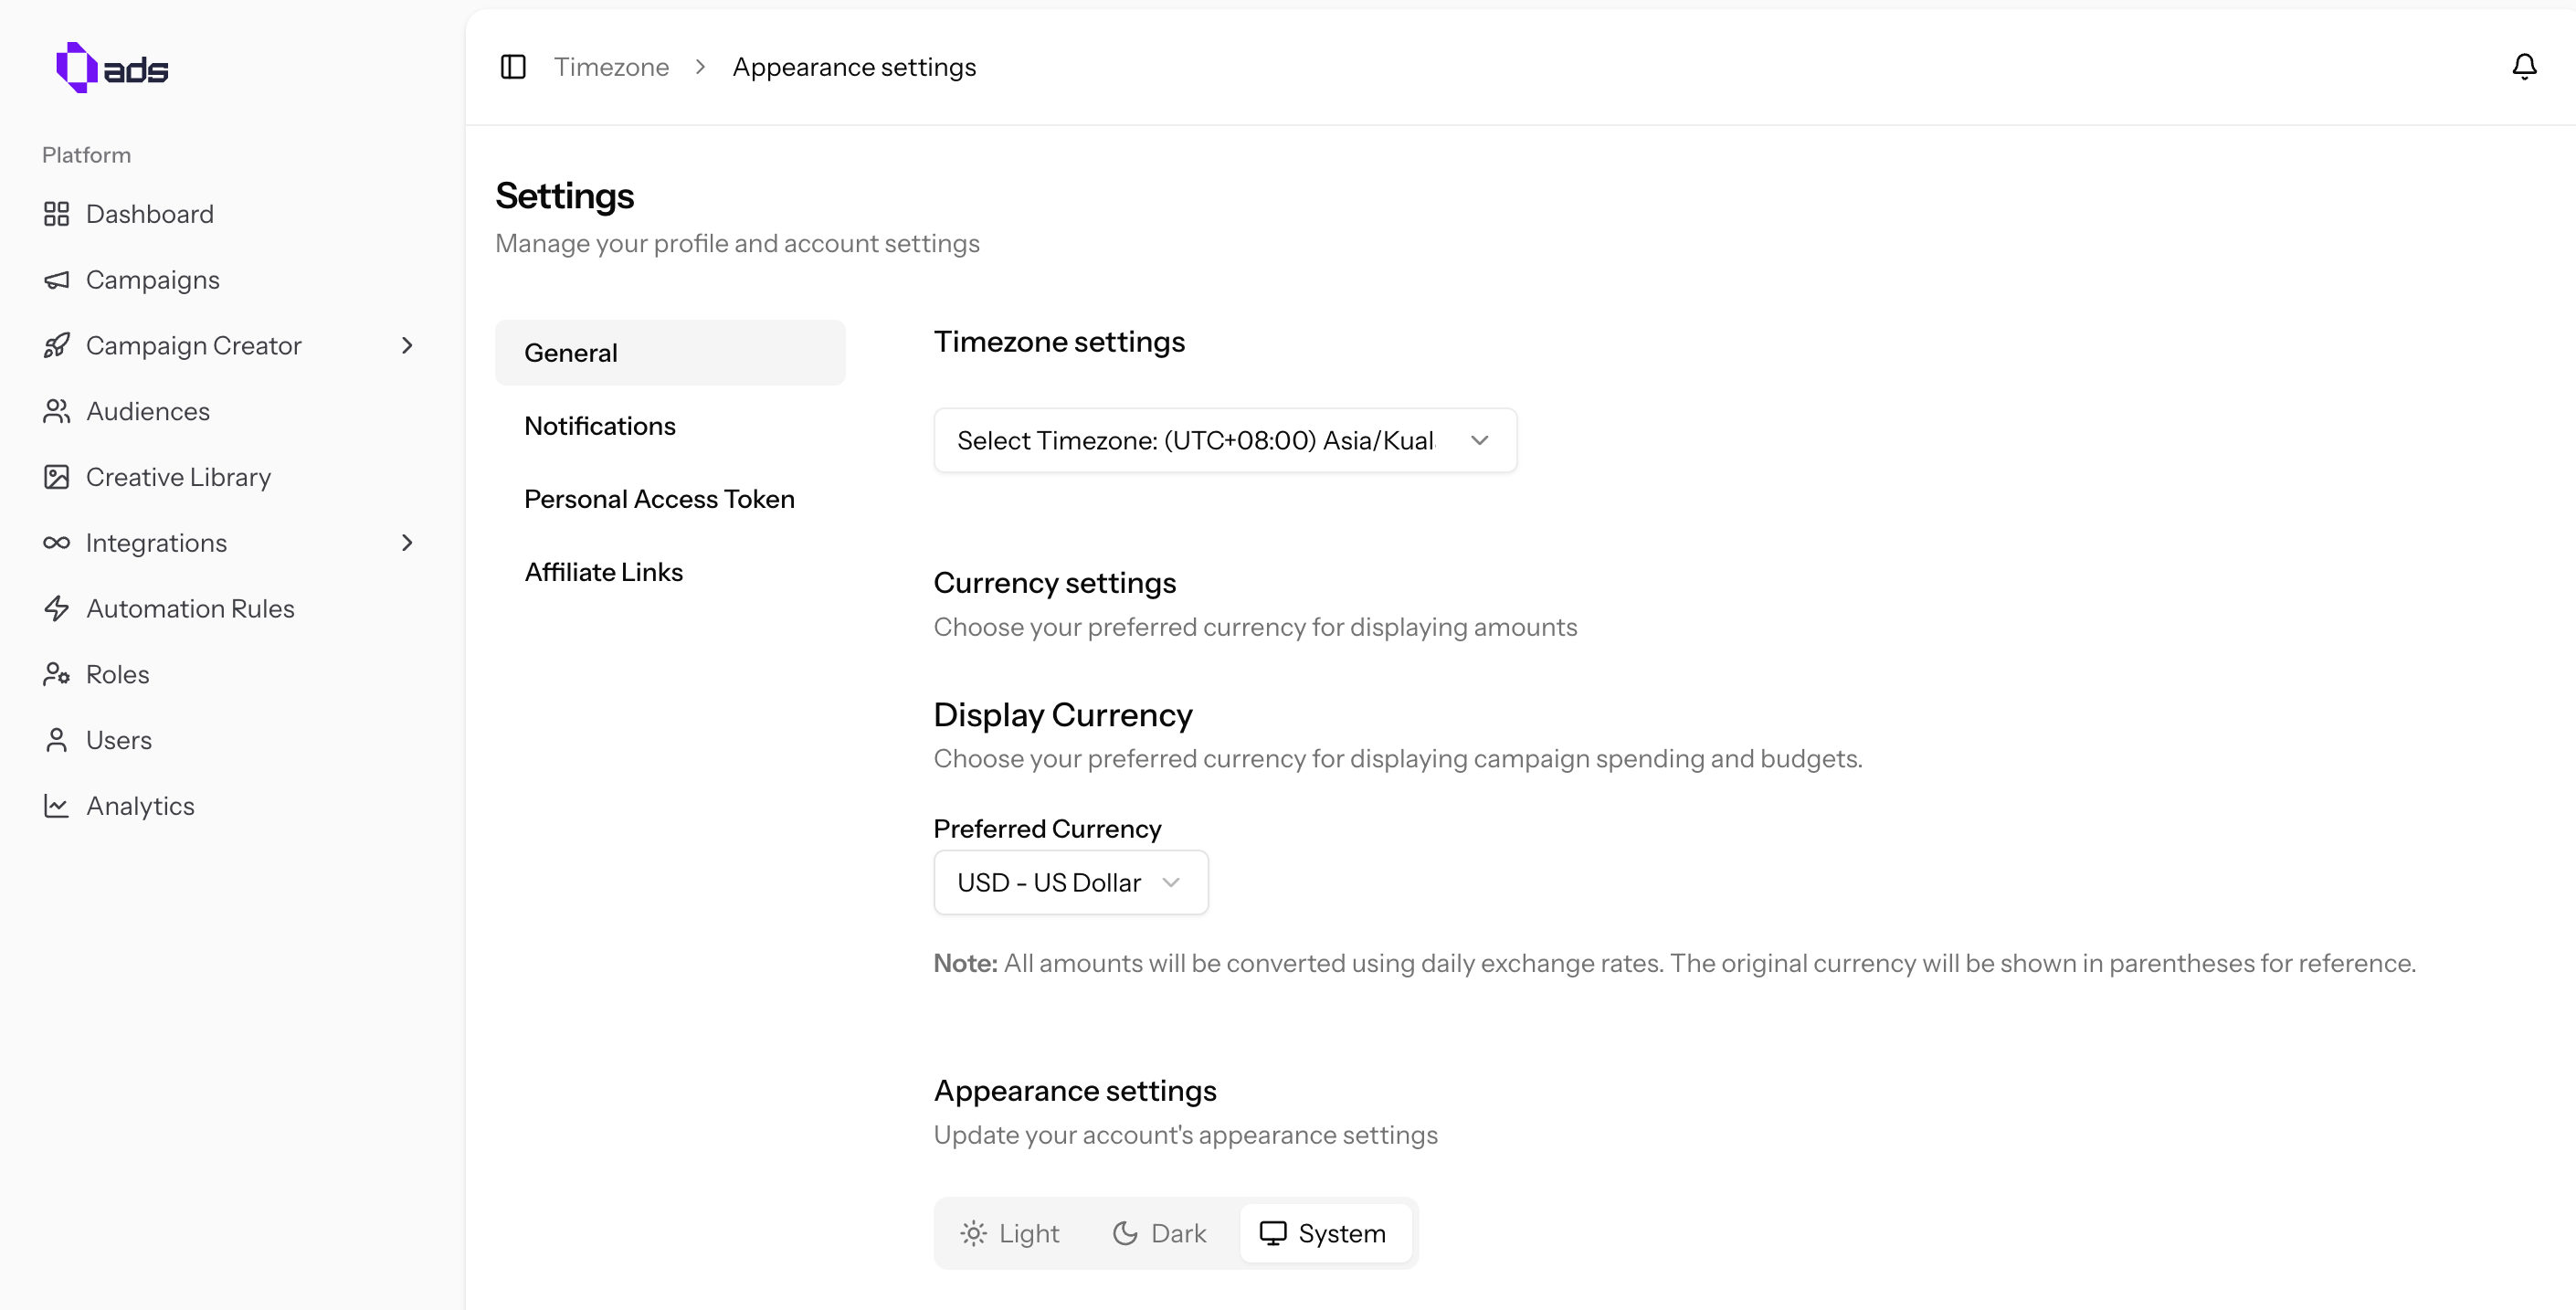
Task: Select System appearance option
Action: tap(1323, 1233)
